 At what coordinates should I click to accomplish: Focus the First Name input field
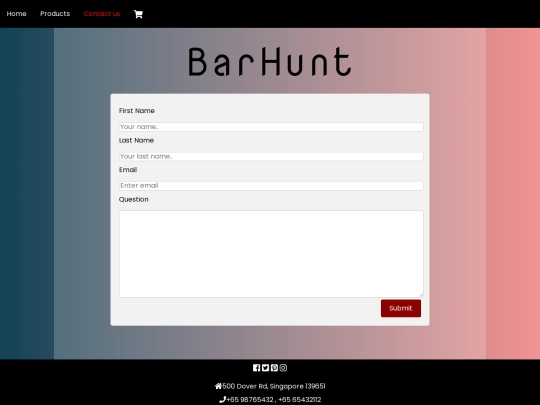[271, 127]
